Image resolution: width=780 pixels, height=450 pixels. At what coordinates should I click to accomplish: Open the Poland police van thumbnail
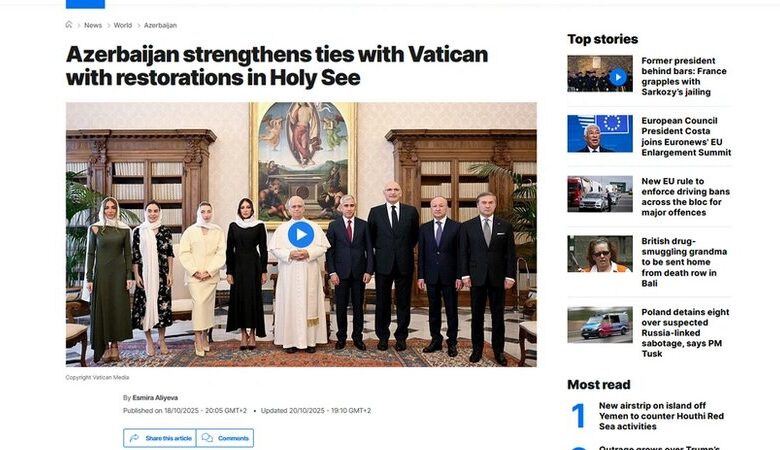coord(600,325)
